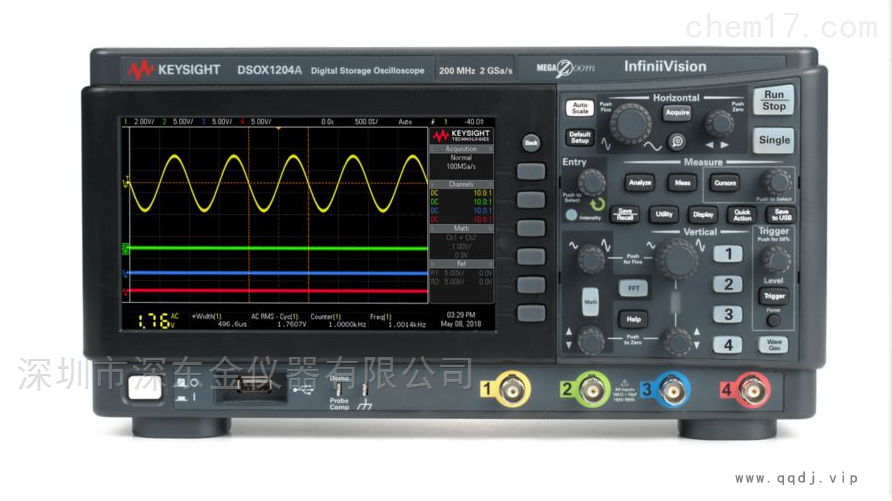Hit the Single acquisition key
This screenshot has height=501, width=892.
(x=774, y=140)
